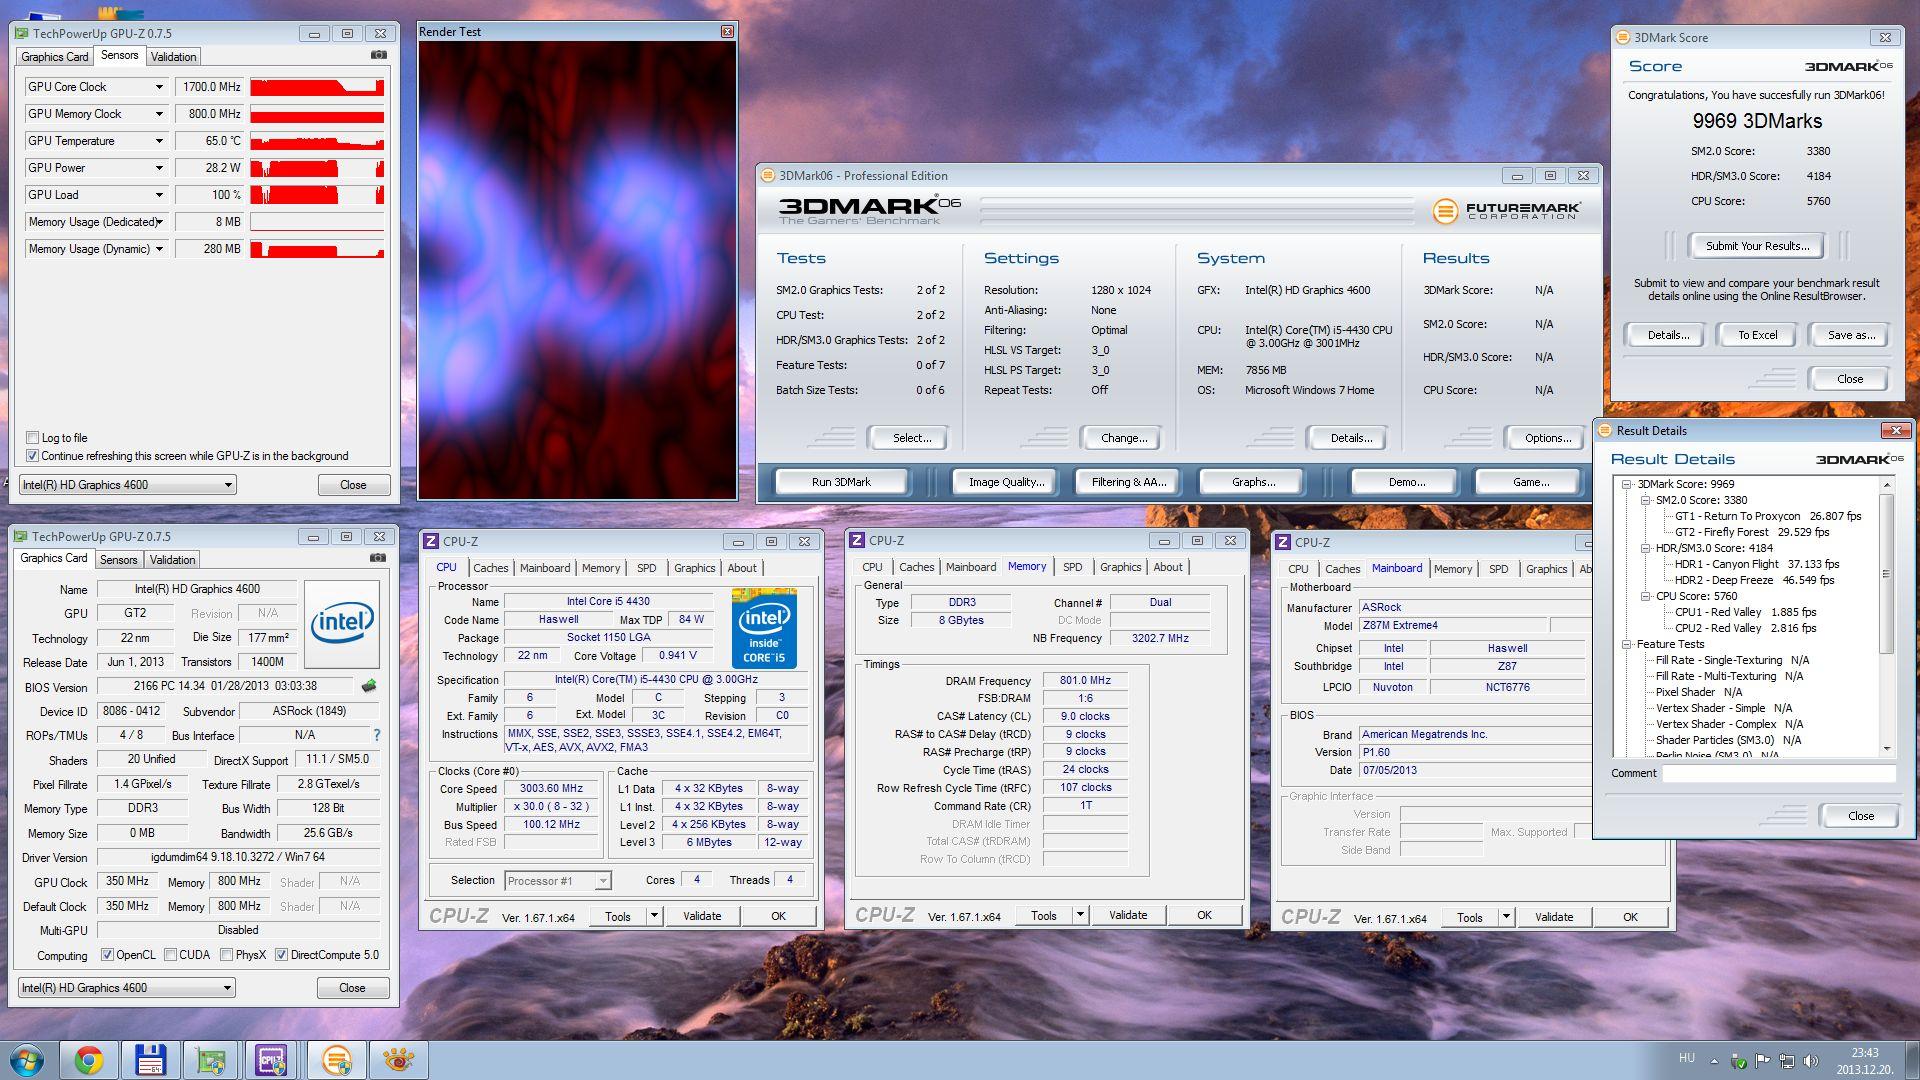Click the Action Center flag tray icon

[1762, 1061]
